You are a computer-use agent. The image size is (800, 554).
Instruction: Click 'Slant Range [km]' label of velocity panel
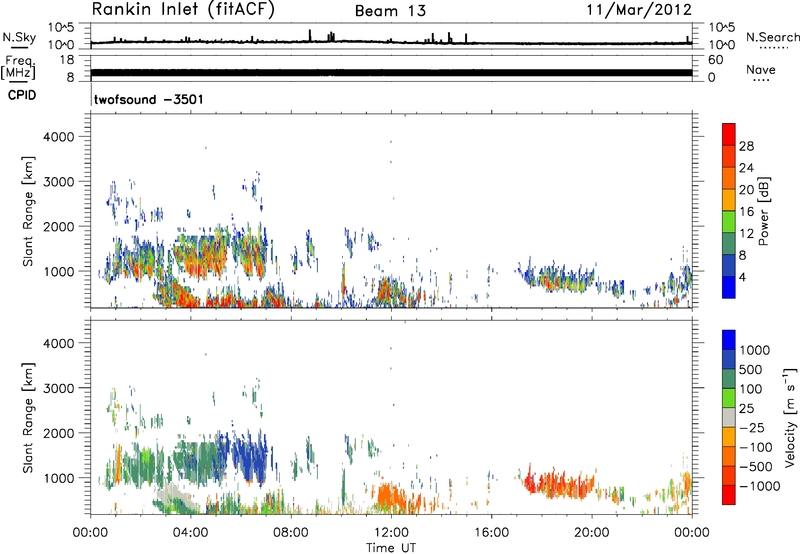(28, 418)
